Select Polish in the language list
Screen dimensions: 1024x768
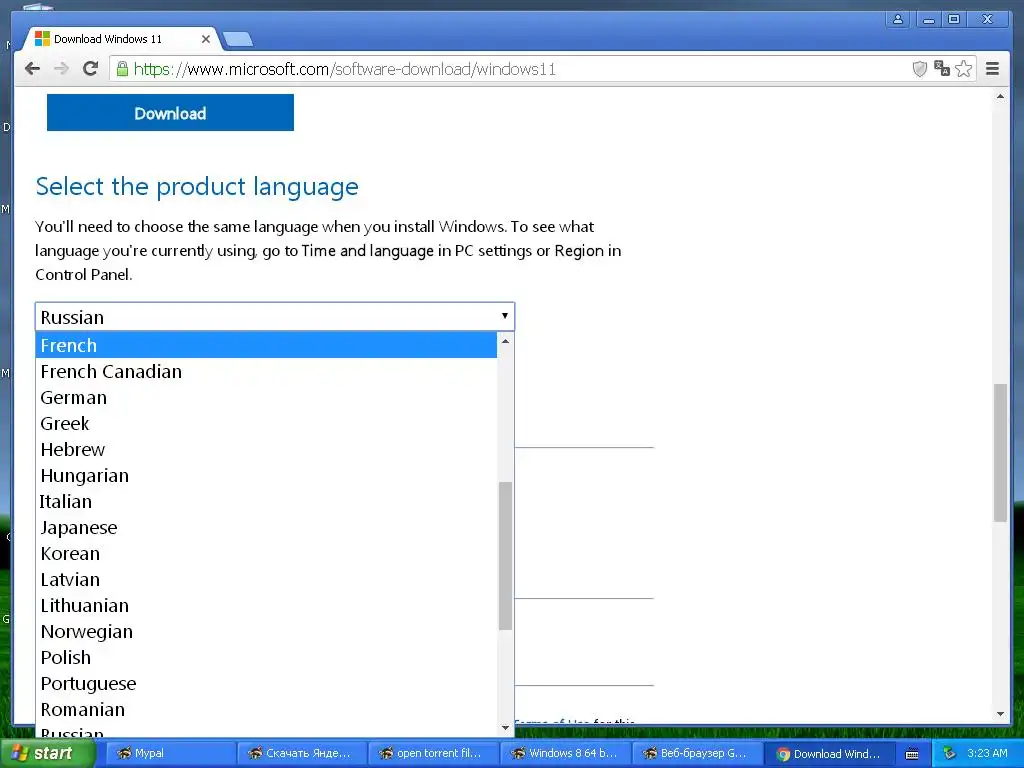266,658
